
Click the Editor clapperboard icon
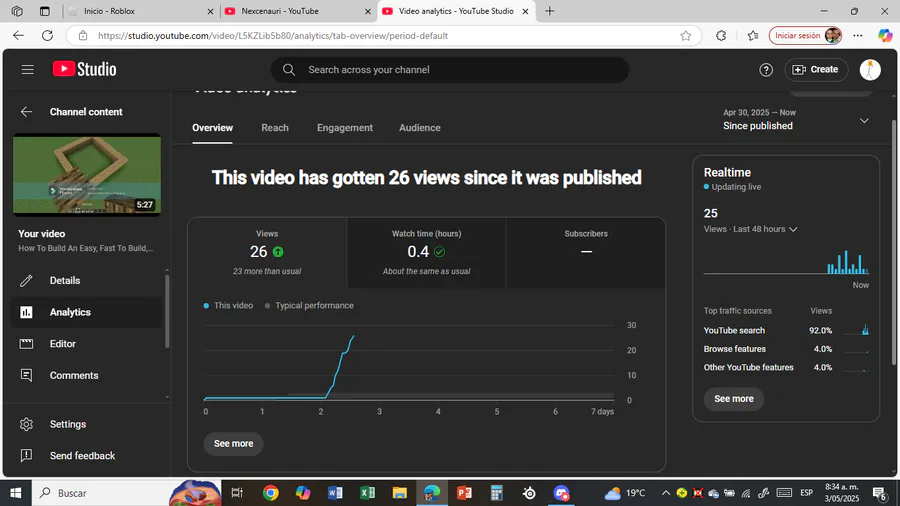[26, 344]
